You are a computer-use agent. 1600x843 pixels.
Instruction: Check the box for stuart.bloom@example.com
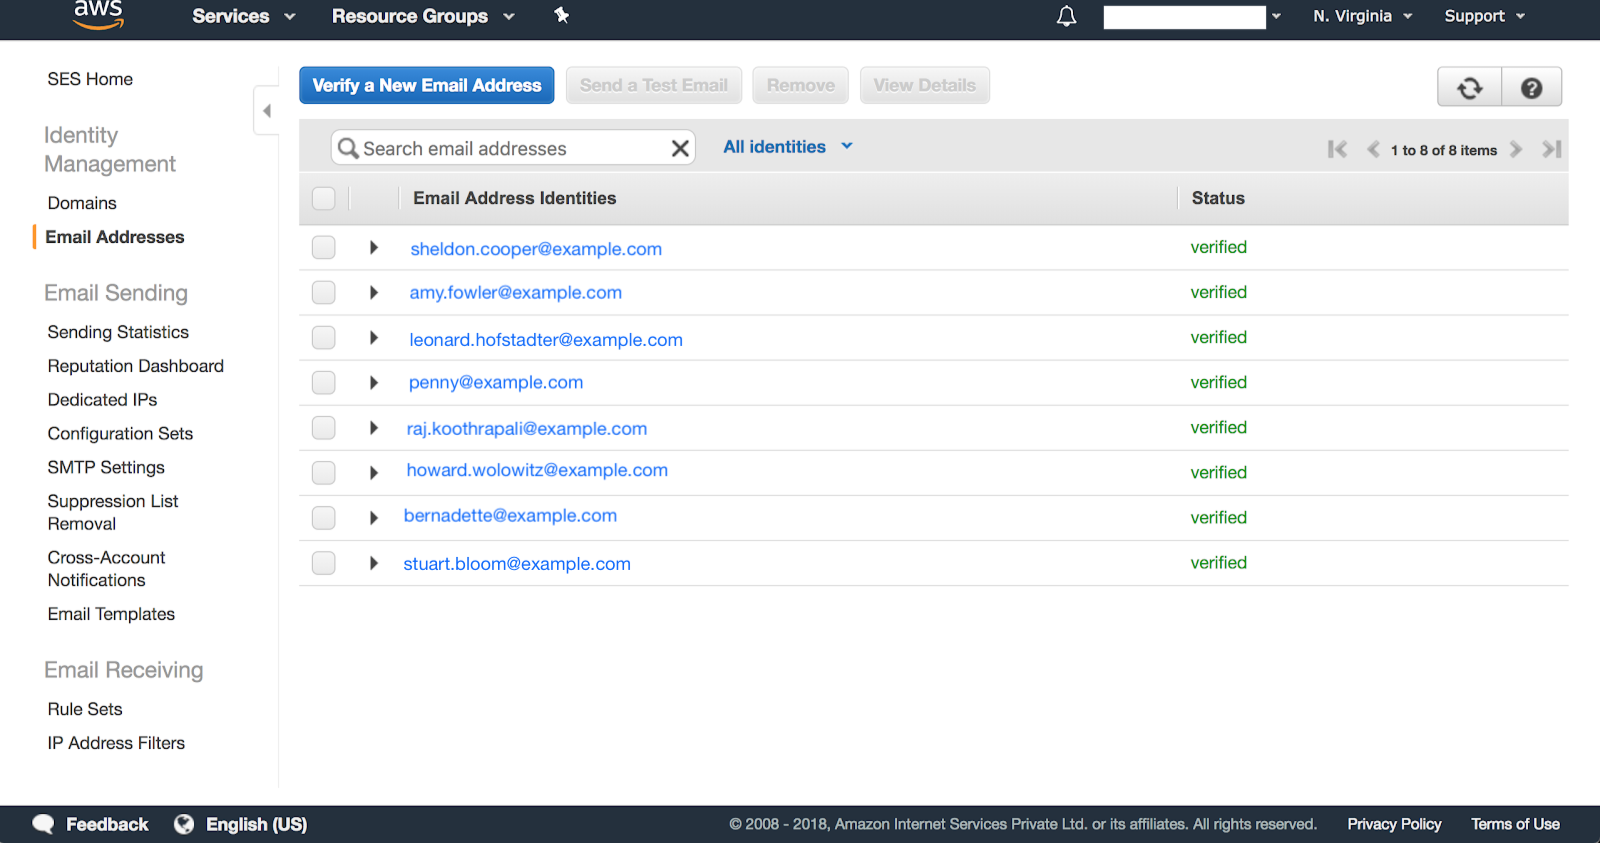tap(323, 563)
